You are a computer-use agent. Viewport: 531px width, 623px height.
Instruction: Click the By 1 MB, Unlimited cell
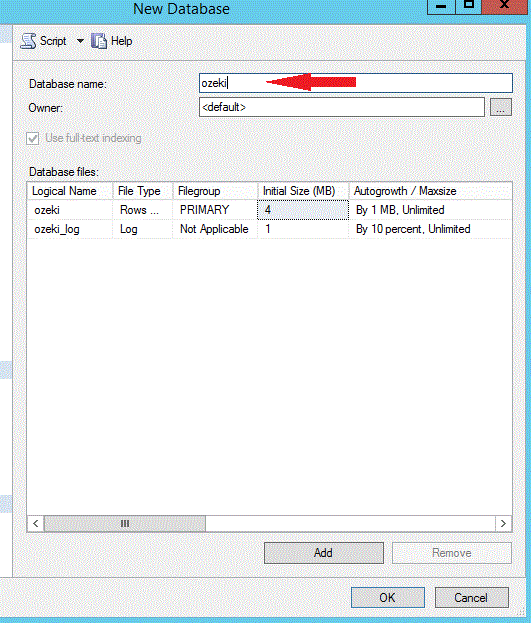coord(430,210)
